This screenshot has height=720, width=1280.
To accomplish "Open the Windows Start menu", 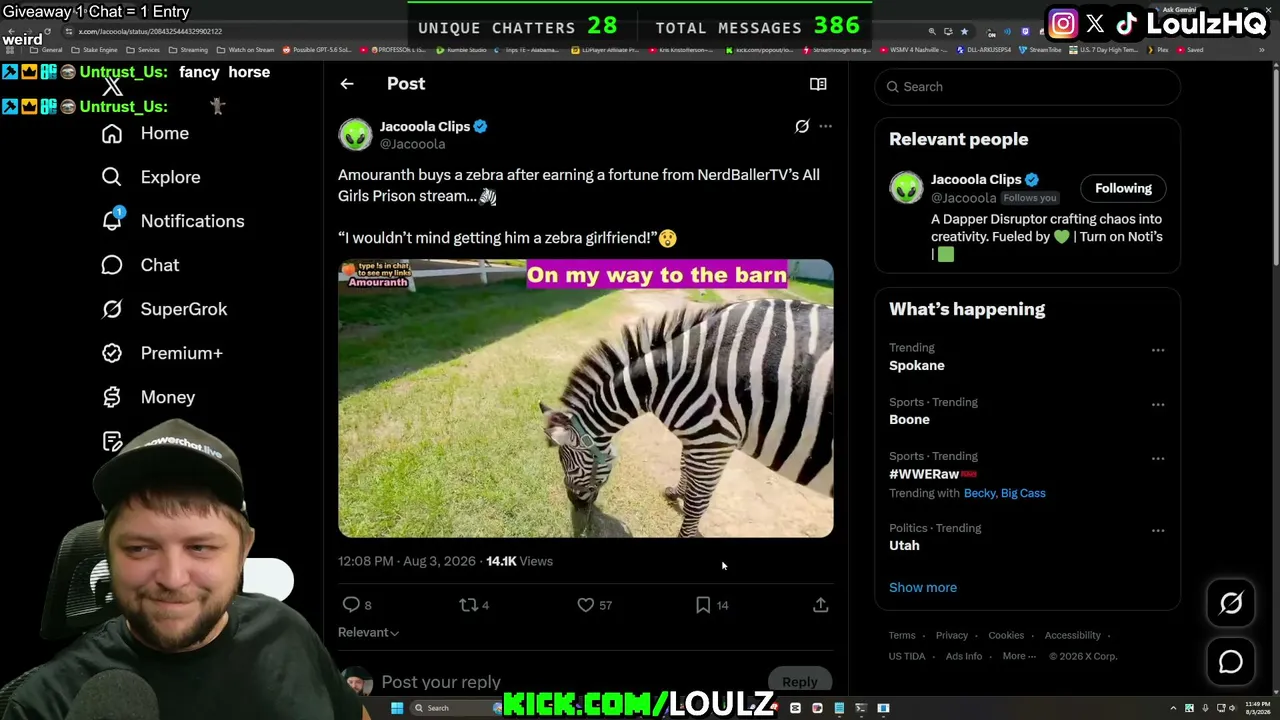I will pos(397,708).
